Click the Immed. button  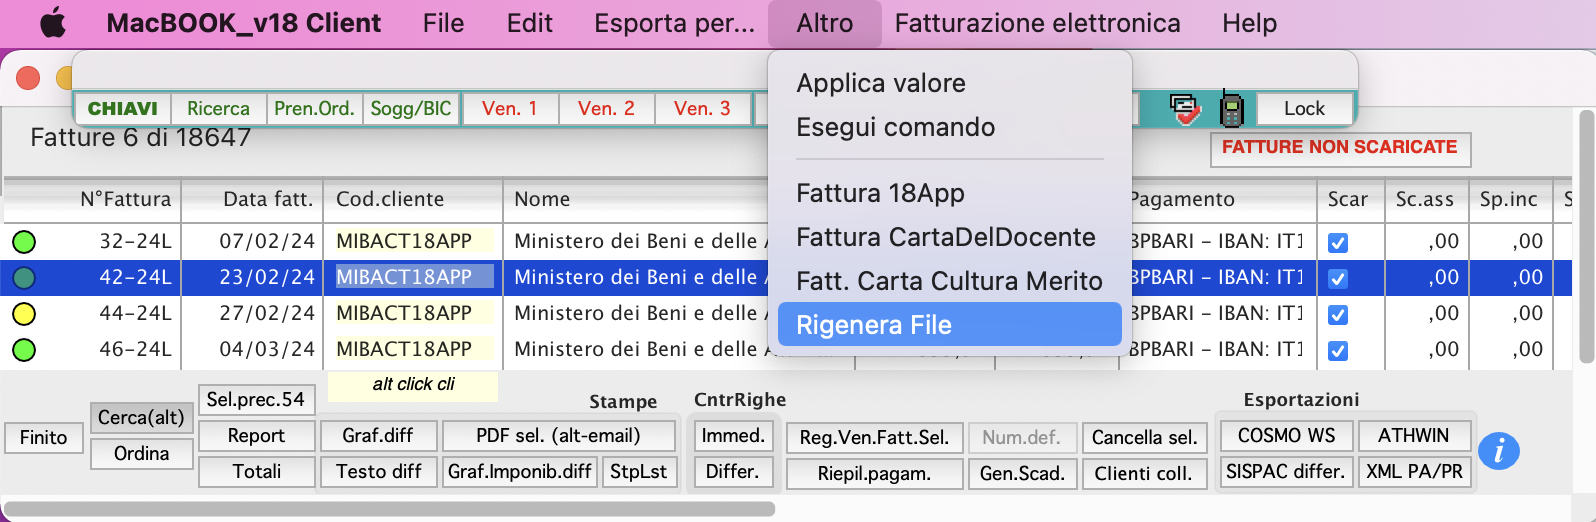[733, 435]
